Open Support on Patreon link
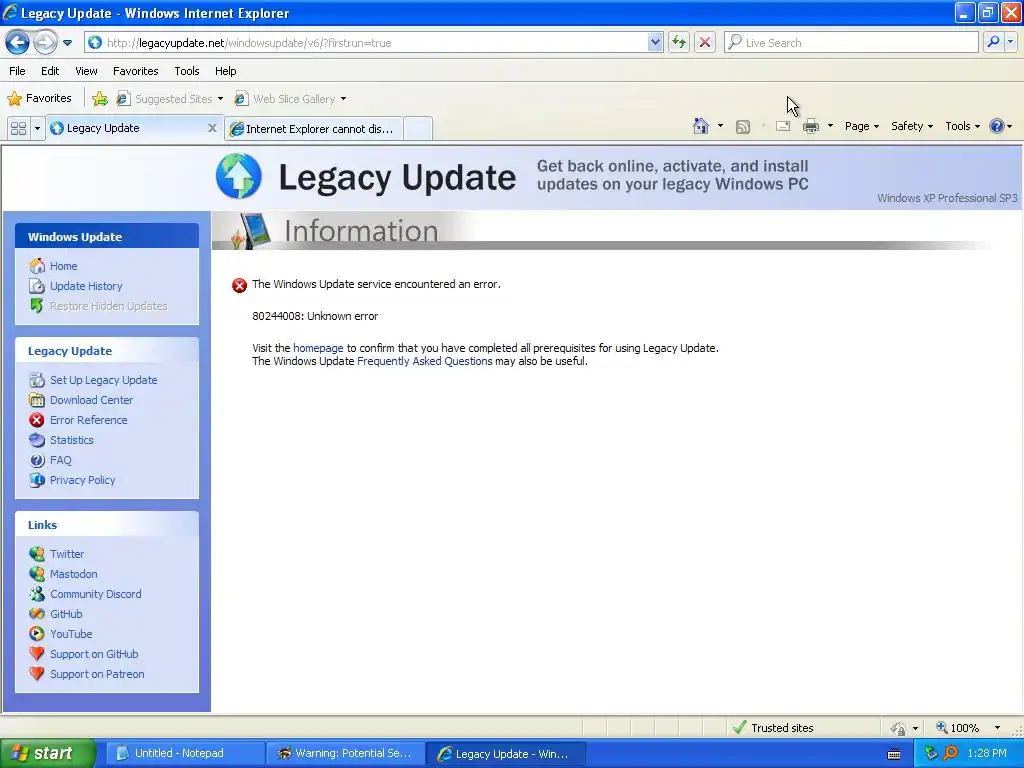The image size is (1024, 768). pyautogui.click(x=97, y=675)
